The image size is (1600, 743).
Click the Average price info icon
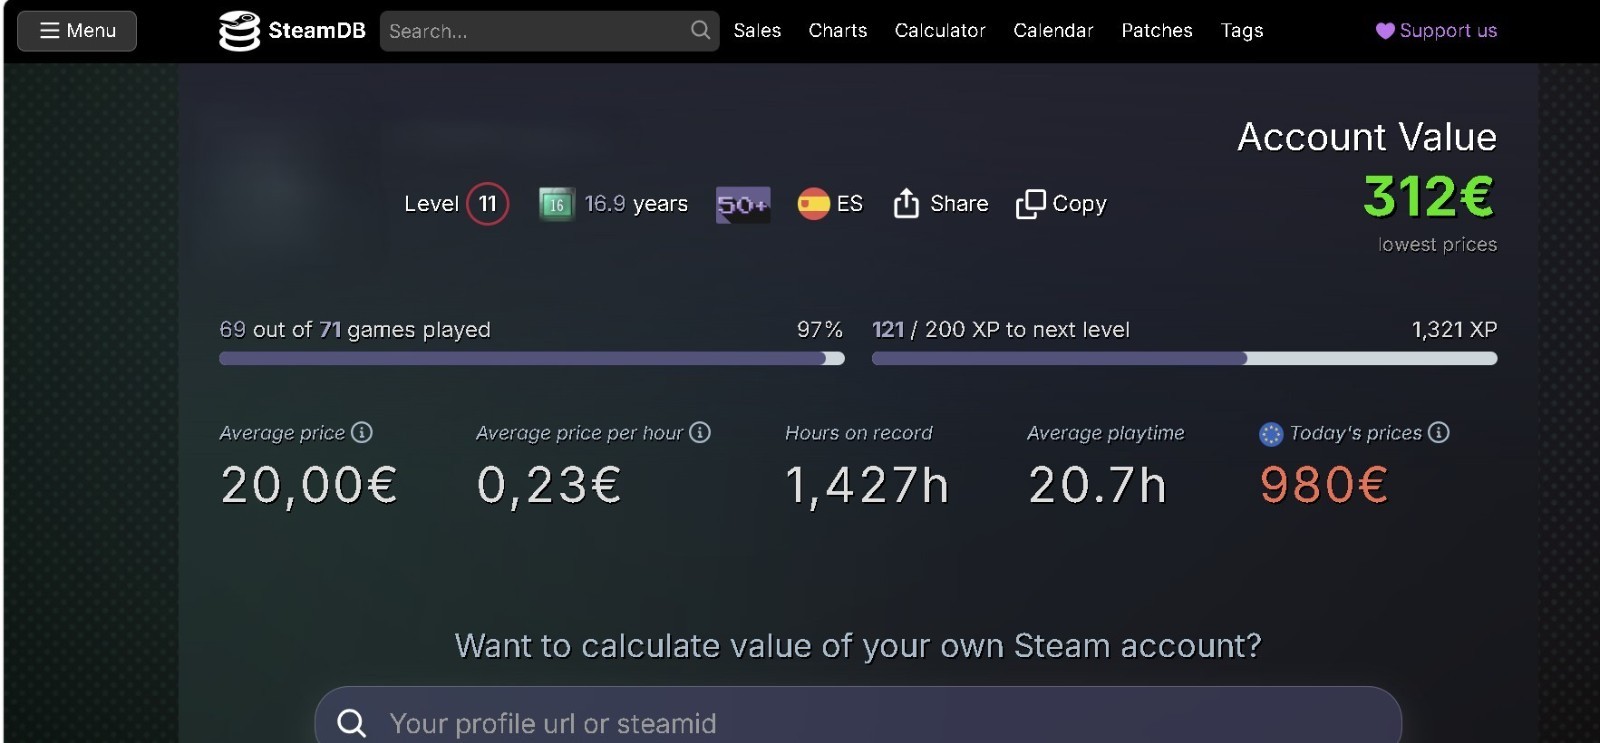pos(362,432)
